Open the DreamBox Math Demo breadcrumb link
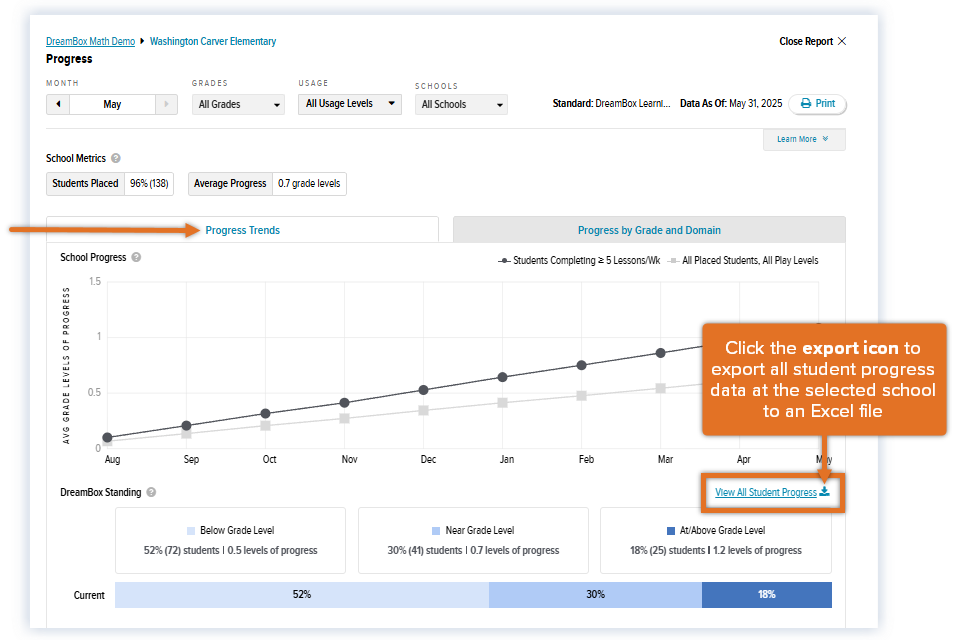This screenshot has width=955, height=640. [88, 41]
